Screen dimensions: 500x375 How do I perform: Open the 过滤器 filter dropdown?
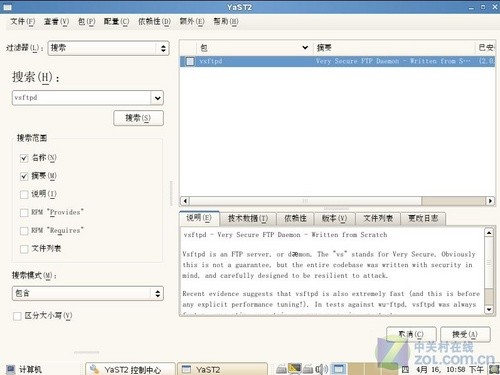109,48
